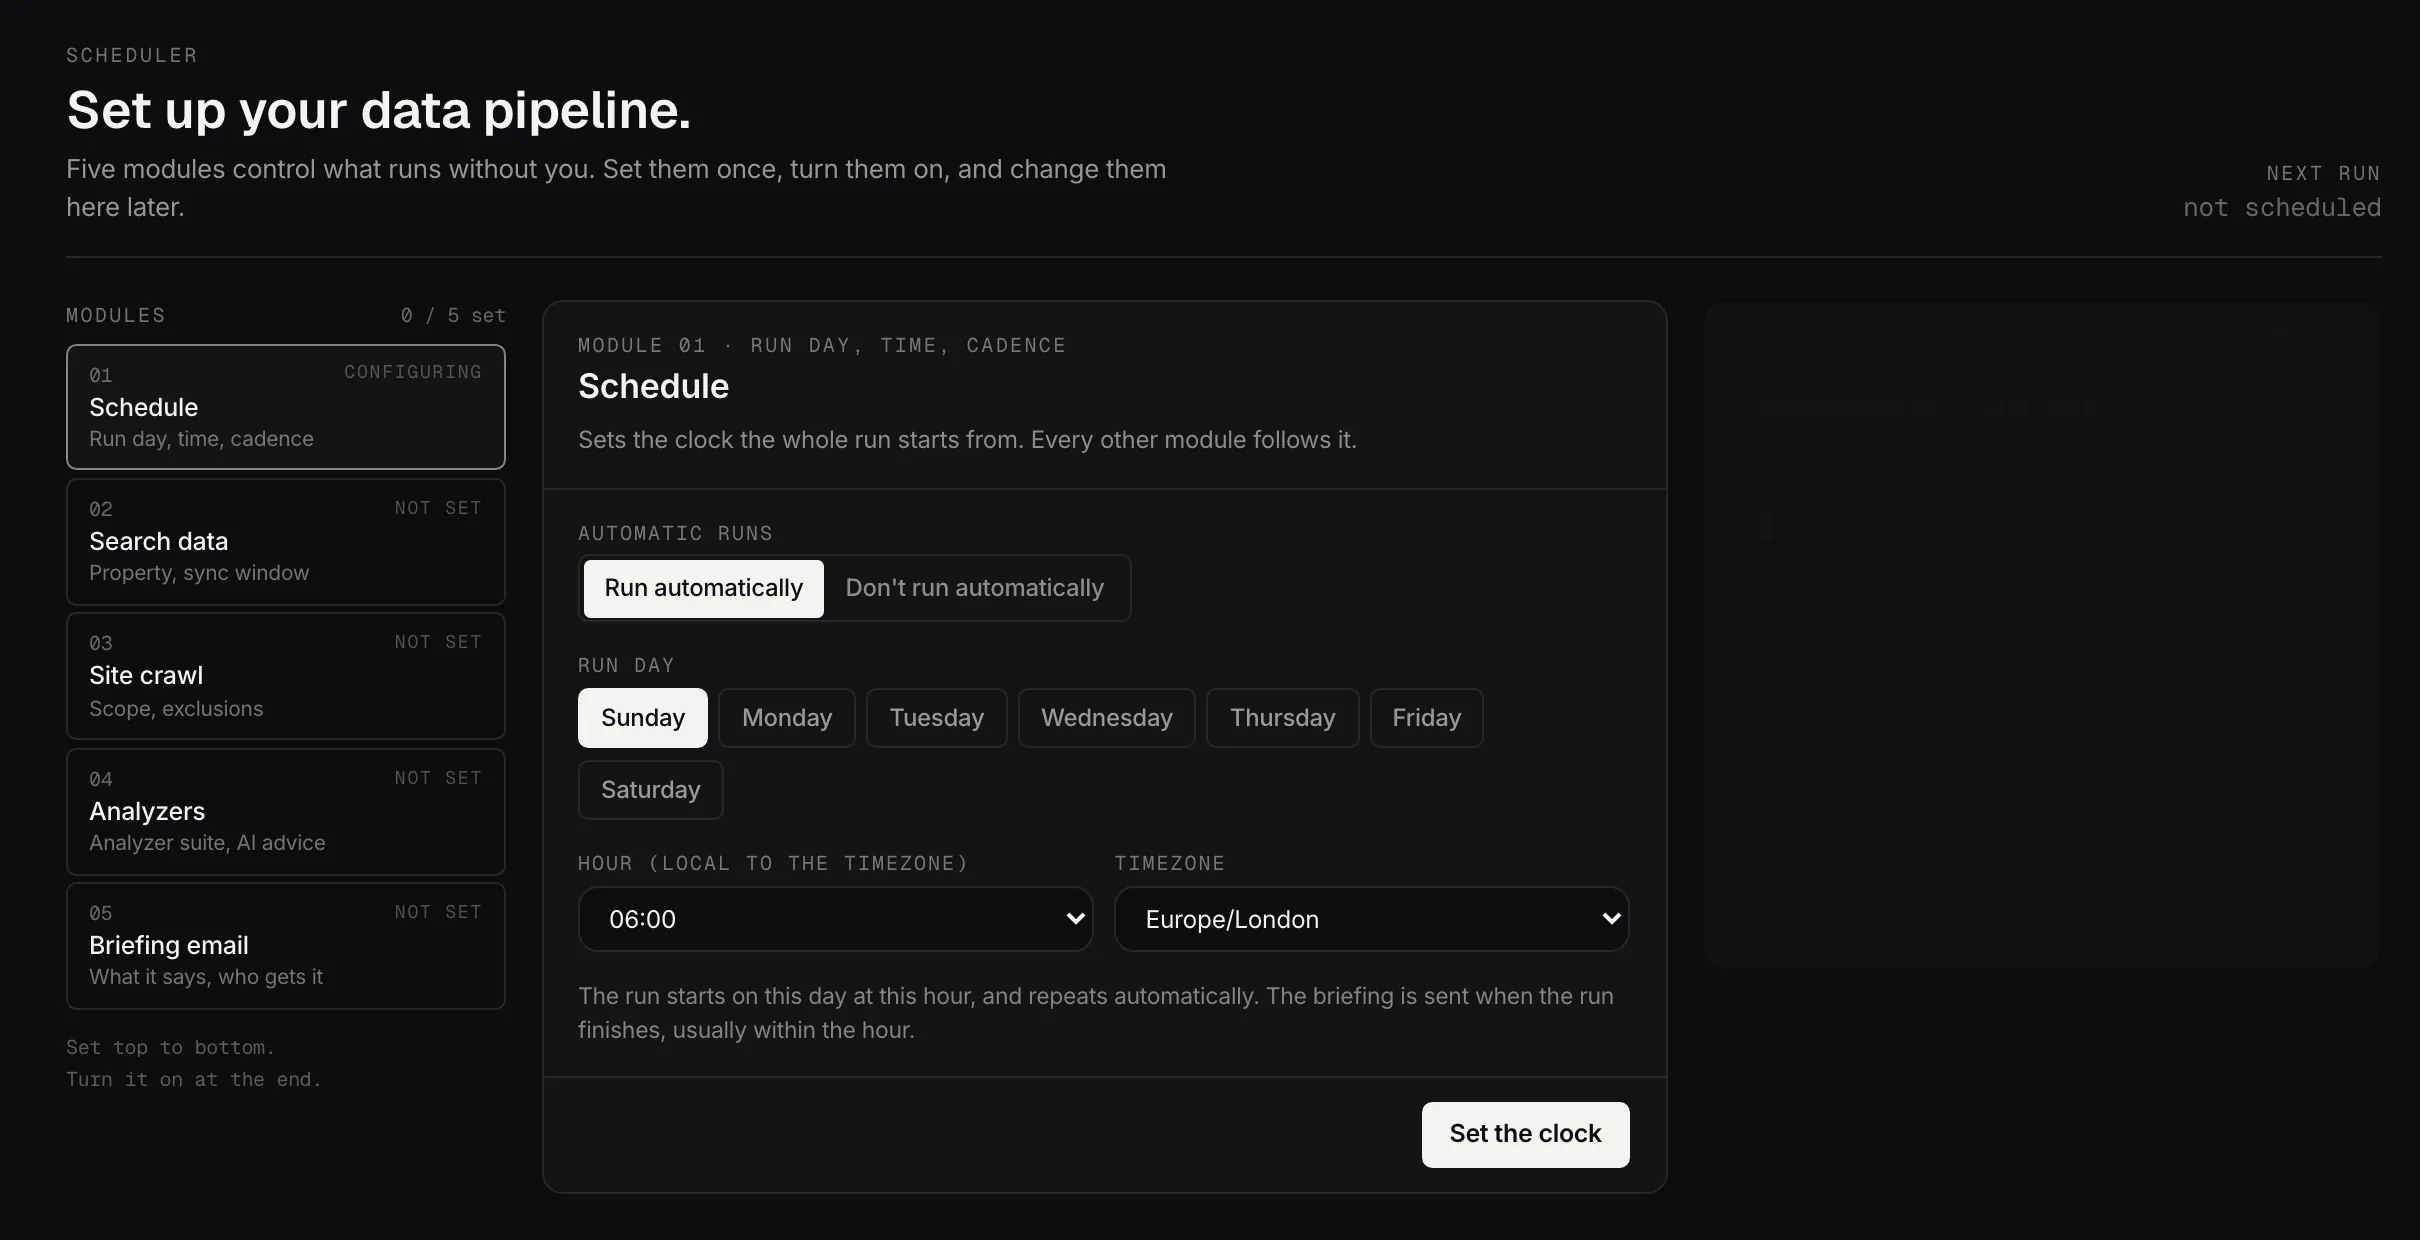The height and width of the screenshot is (1240, 2420).
Task: Click the 'not scheduled' next run status
Action: click(2282, 208)
